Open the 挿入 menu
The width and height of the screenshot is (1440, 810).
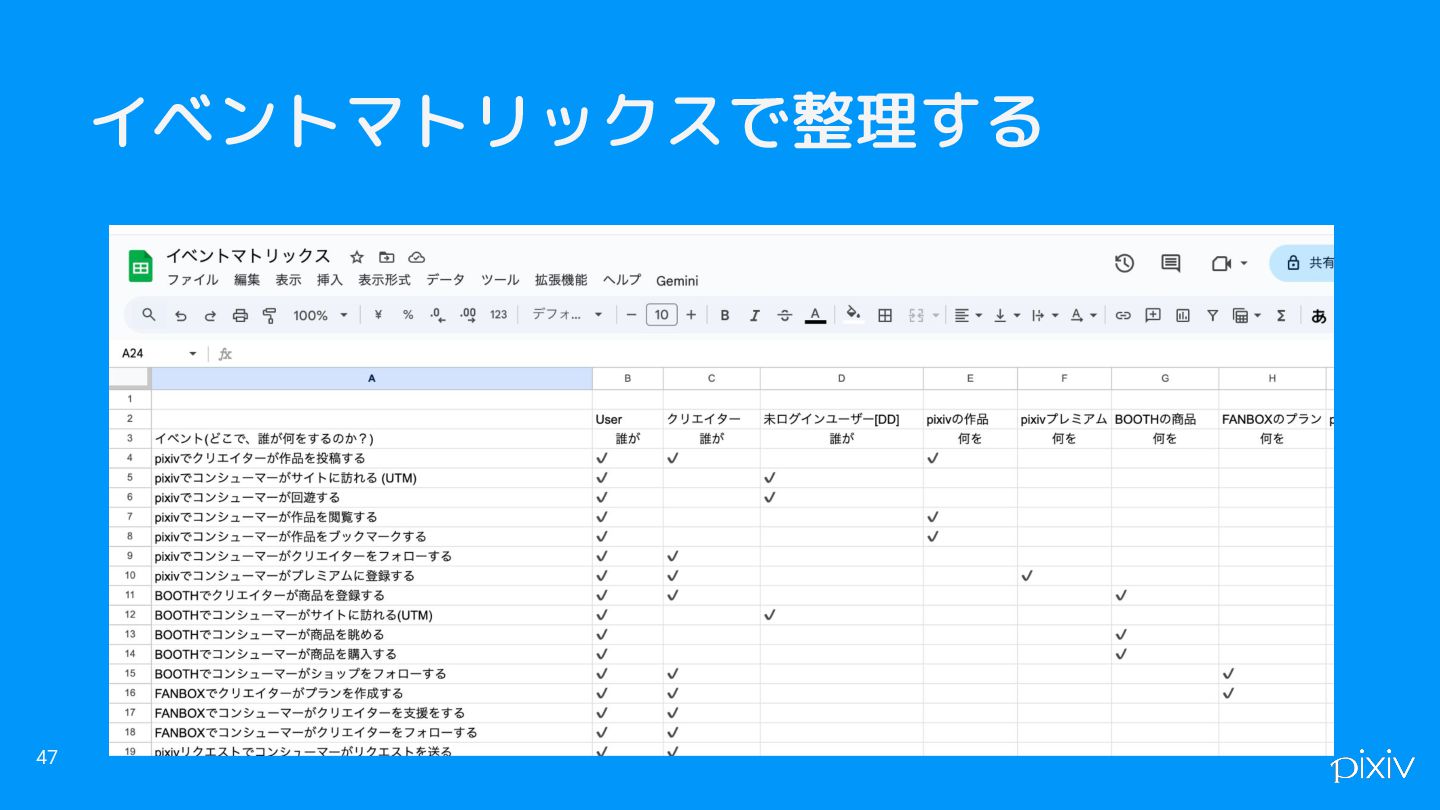tap(330, 281)
